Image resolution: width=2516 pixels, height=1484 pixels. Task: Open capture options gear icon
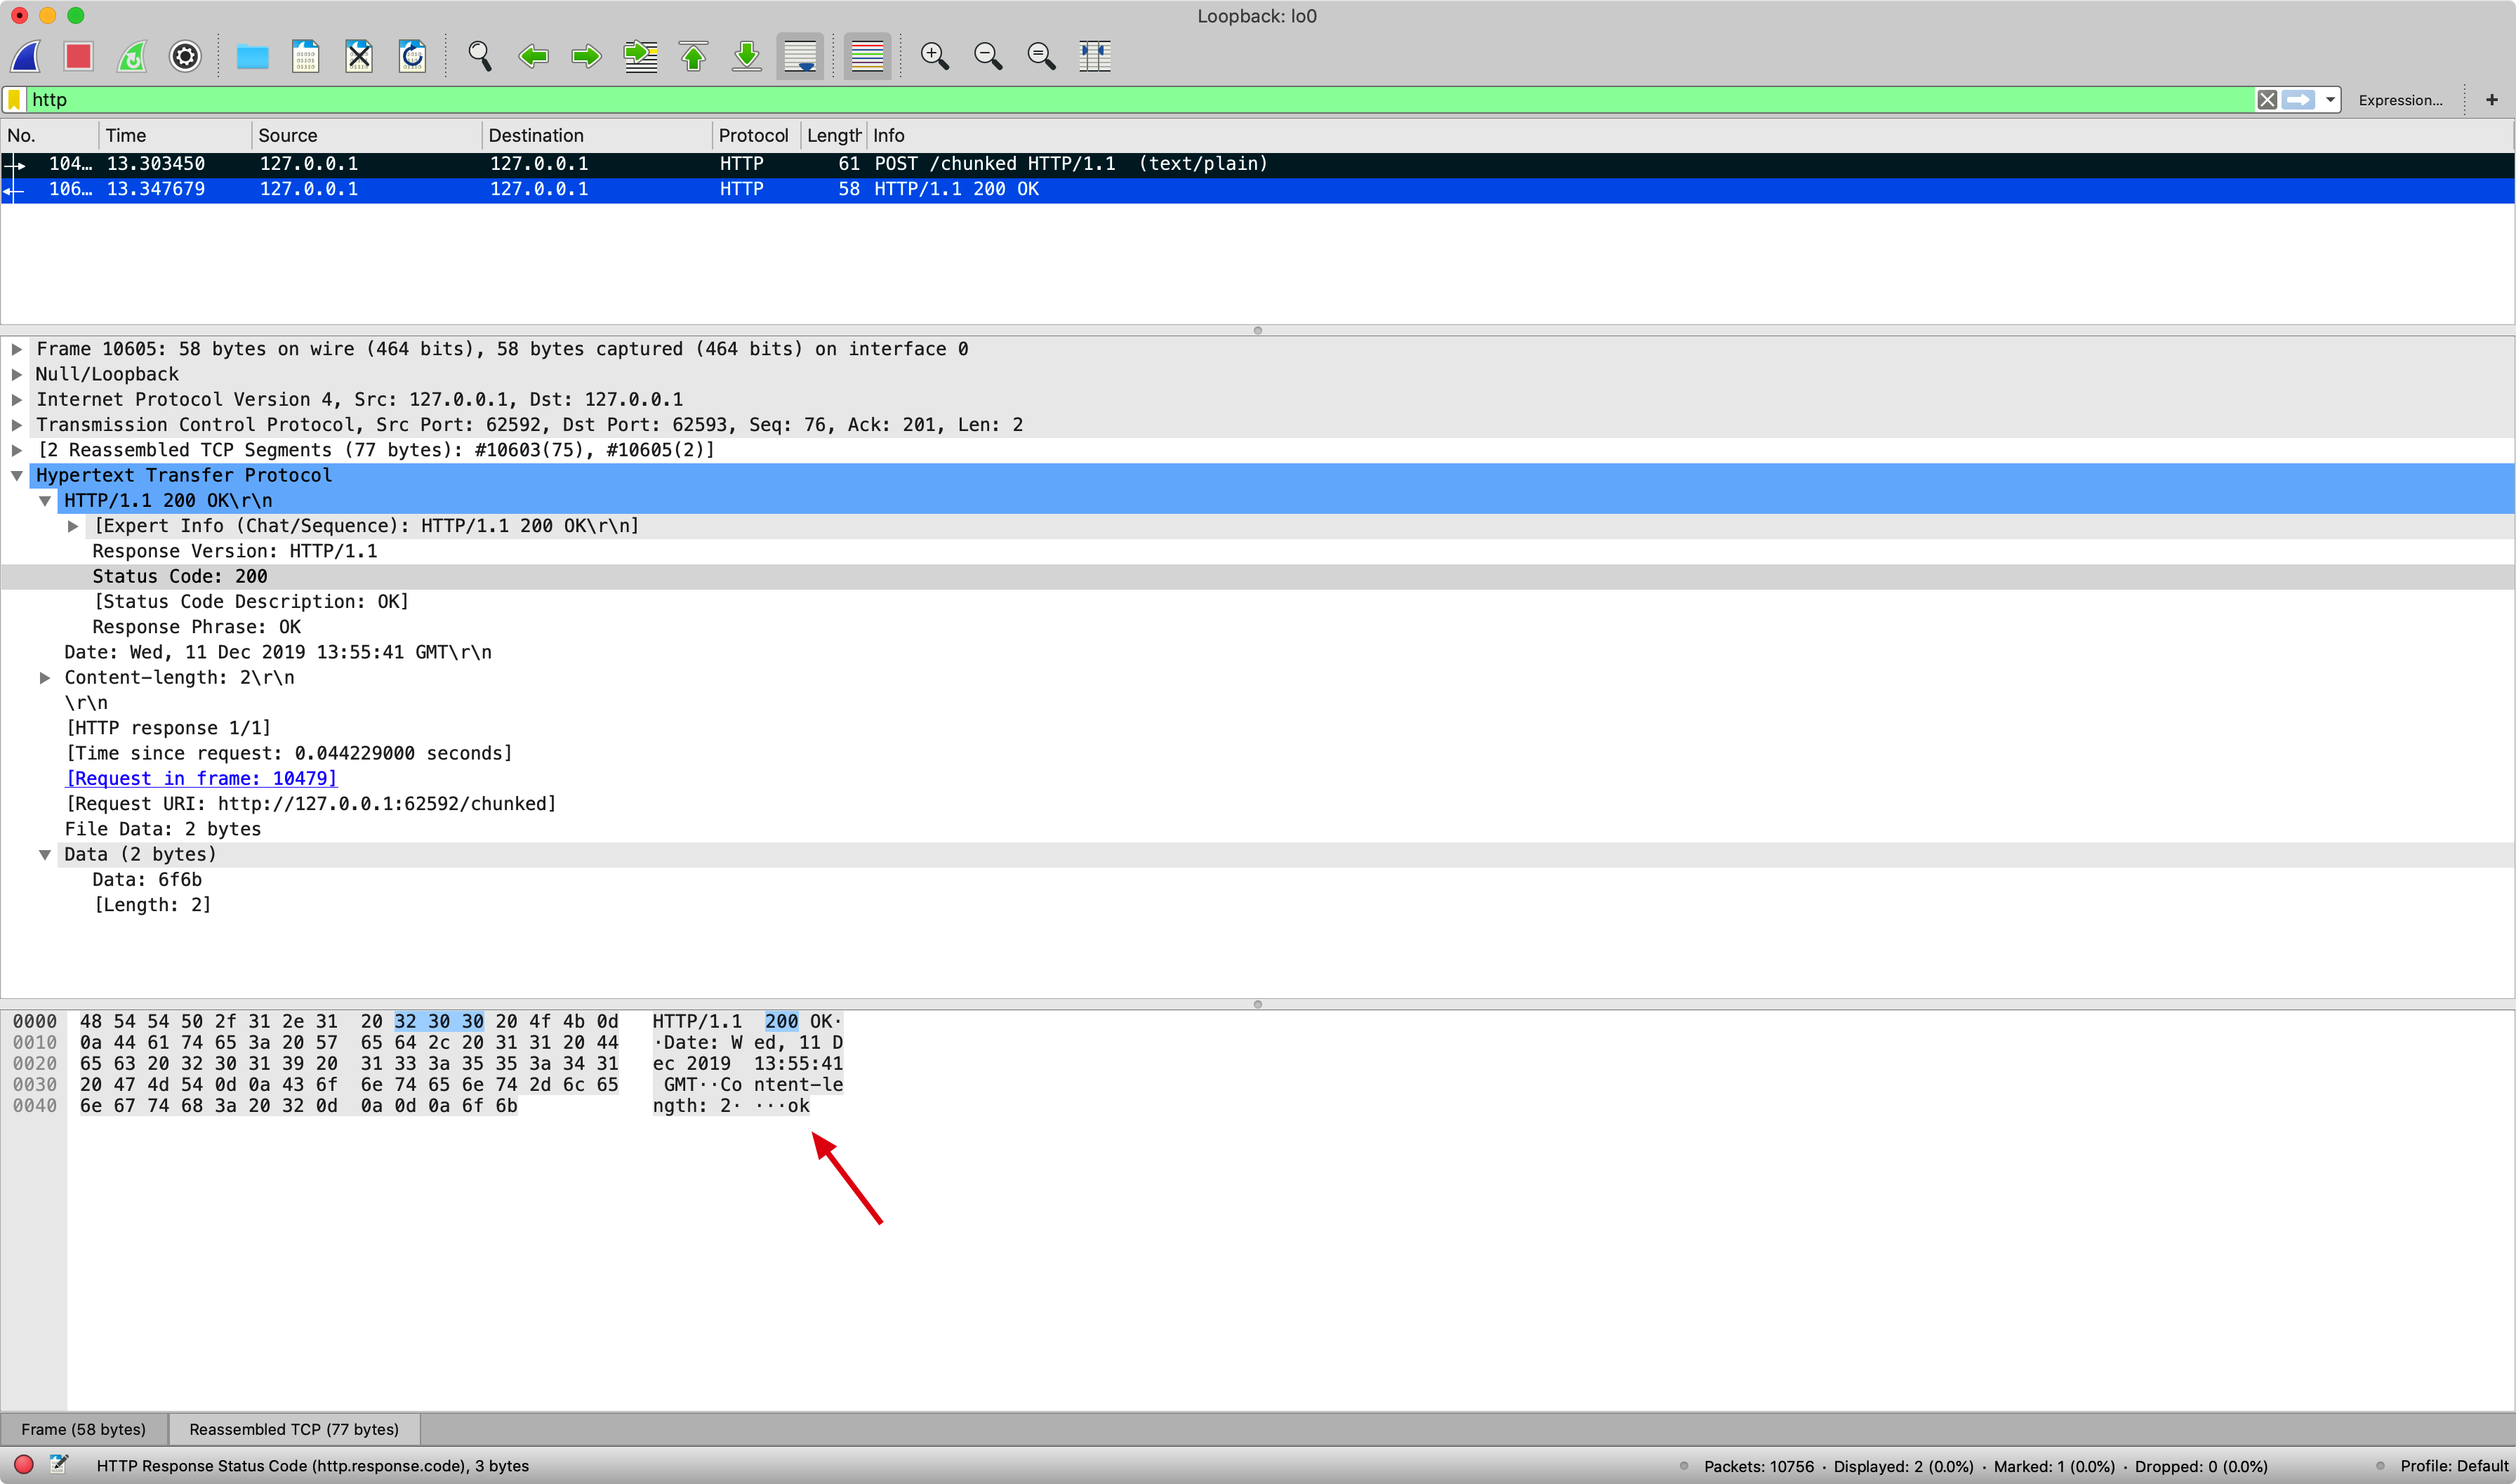pos(185,56)
